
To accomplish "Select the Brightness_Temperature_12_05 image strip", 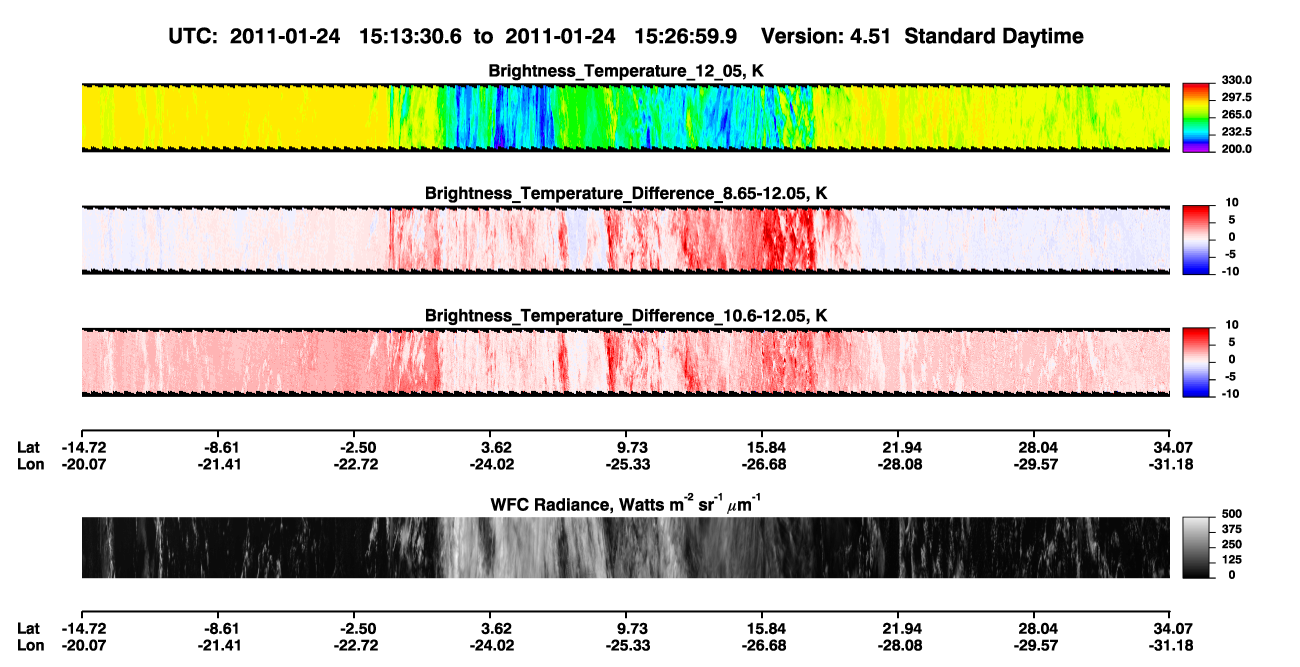I will (625, 117).
